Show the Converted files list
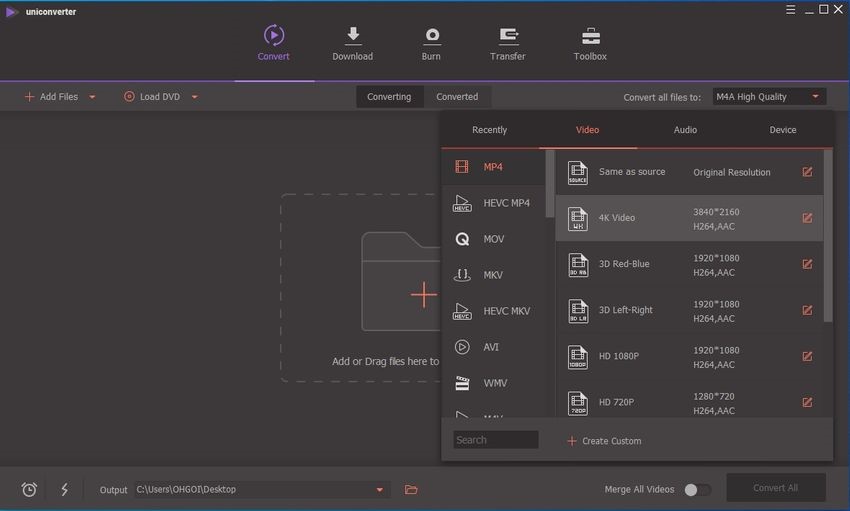 [457, 97]
